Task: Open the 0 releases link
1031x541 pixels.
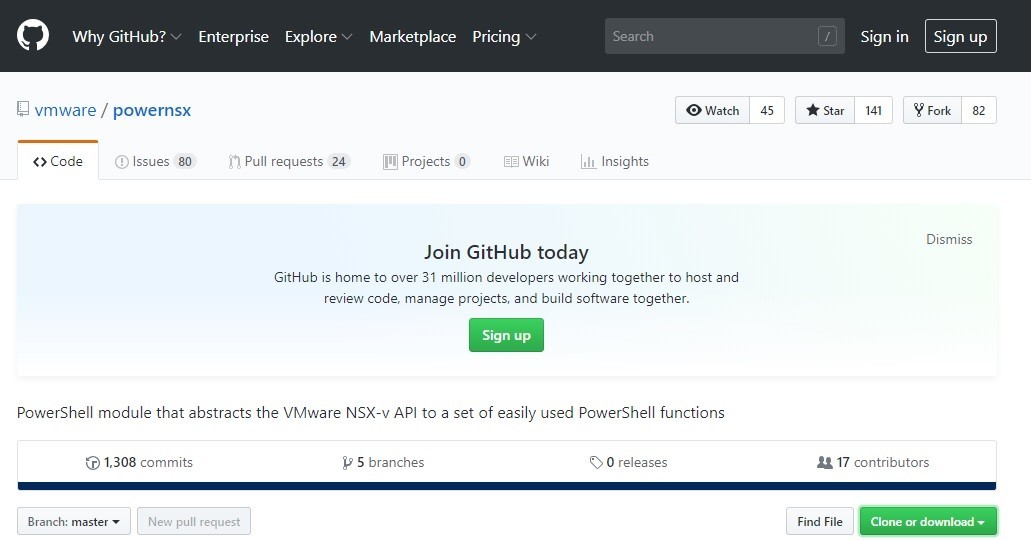Action: (x=629, y=462)
